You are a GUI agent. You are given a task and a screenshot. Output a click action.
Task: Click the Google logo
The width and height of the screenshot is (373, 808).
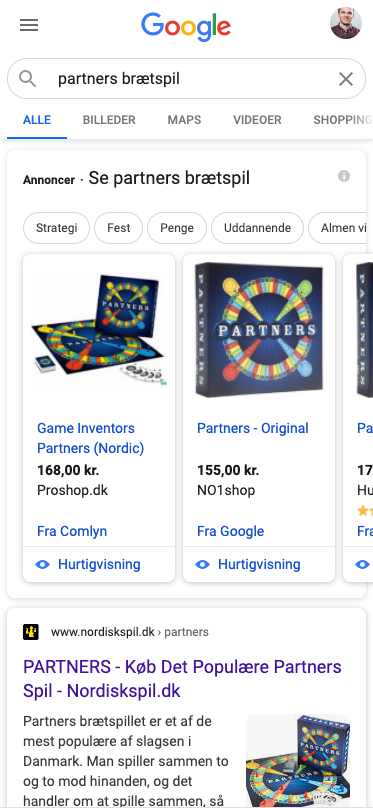click(186, 27)
